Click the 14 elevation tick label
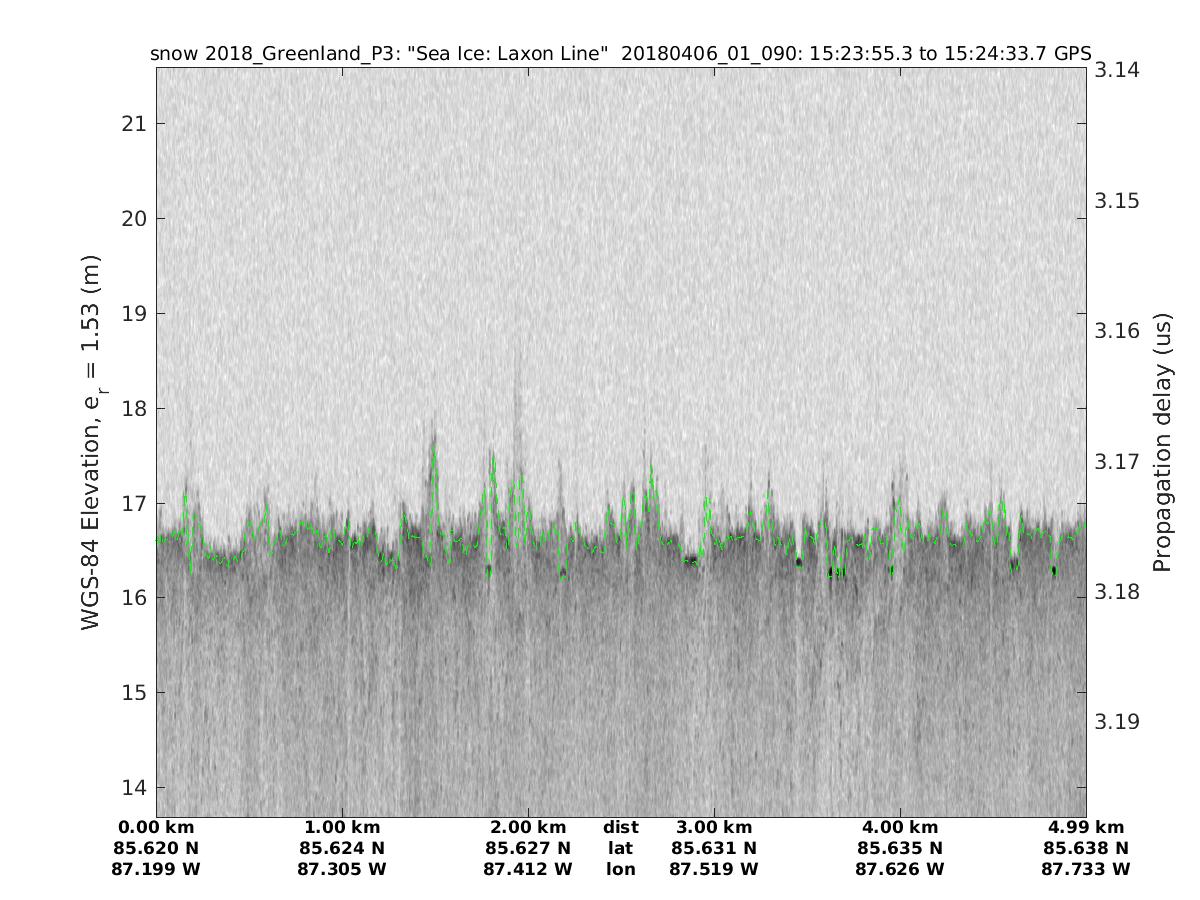Image resolution: width=1200 pixels, height=900 pixels. point(134,787)
